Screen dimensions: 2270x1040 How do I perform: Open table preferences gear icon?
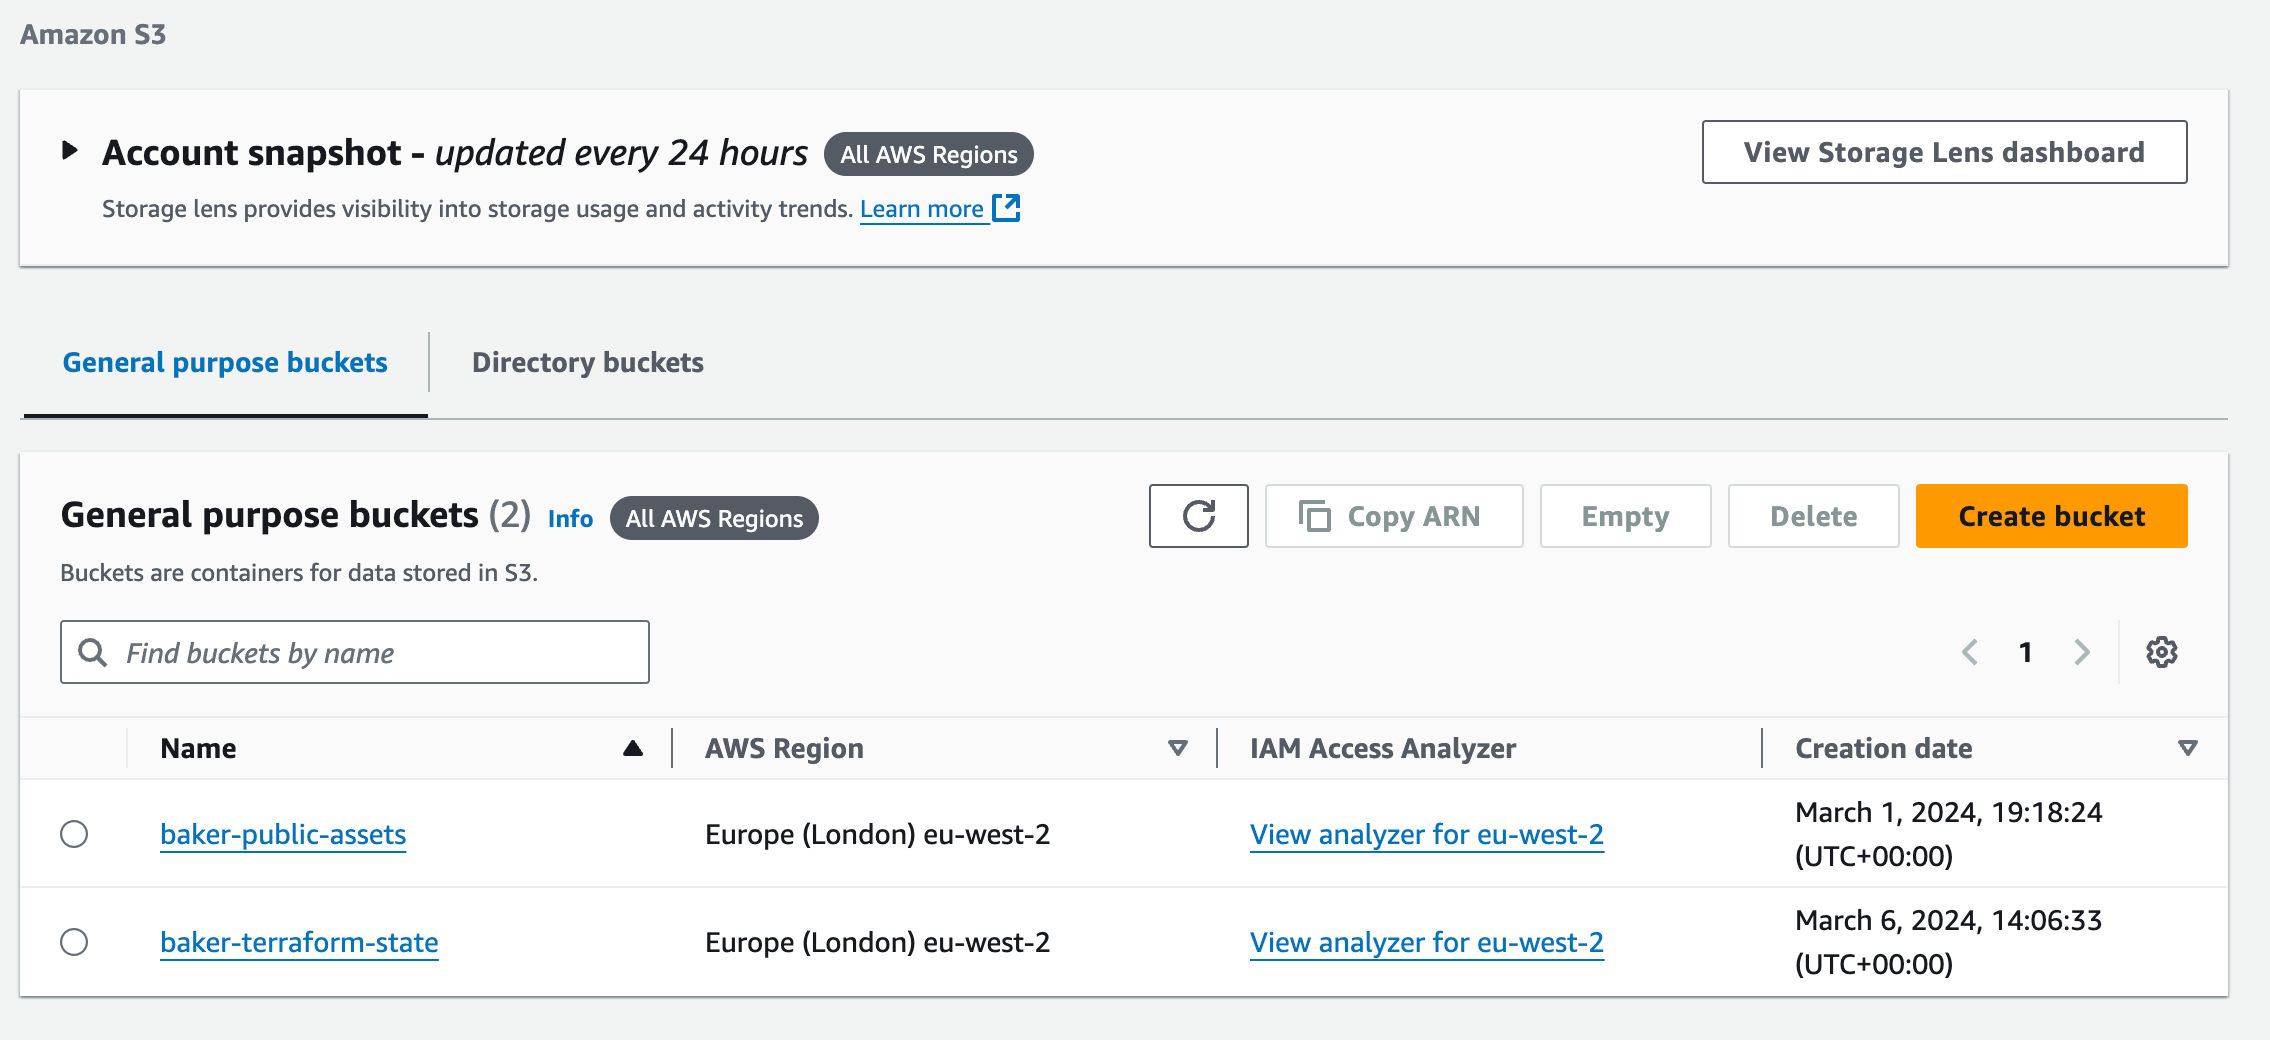click(2161, 652)
